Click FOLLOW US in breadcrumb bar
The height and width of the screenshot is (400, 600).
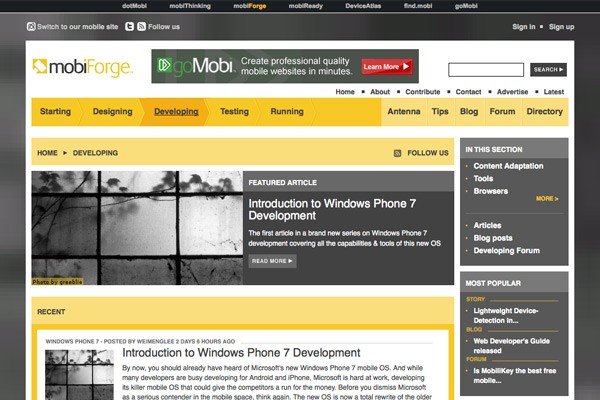coord(428,153)
